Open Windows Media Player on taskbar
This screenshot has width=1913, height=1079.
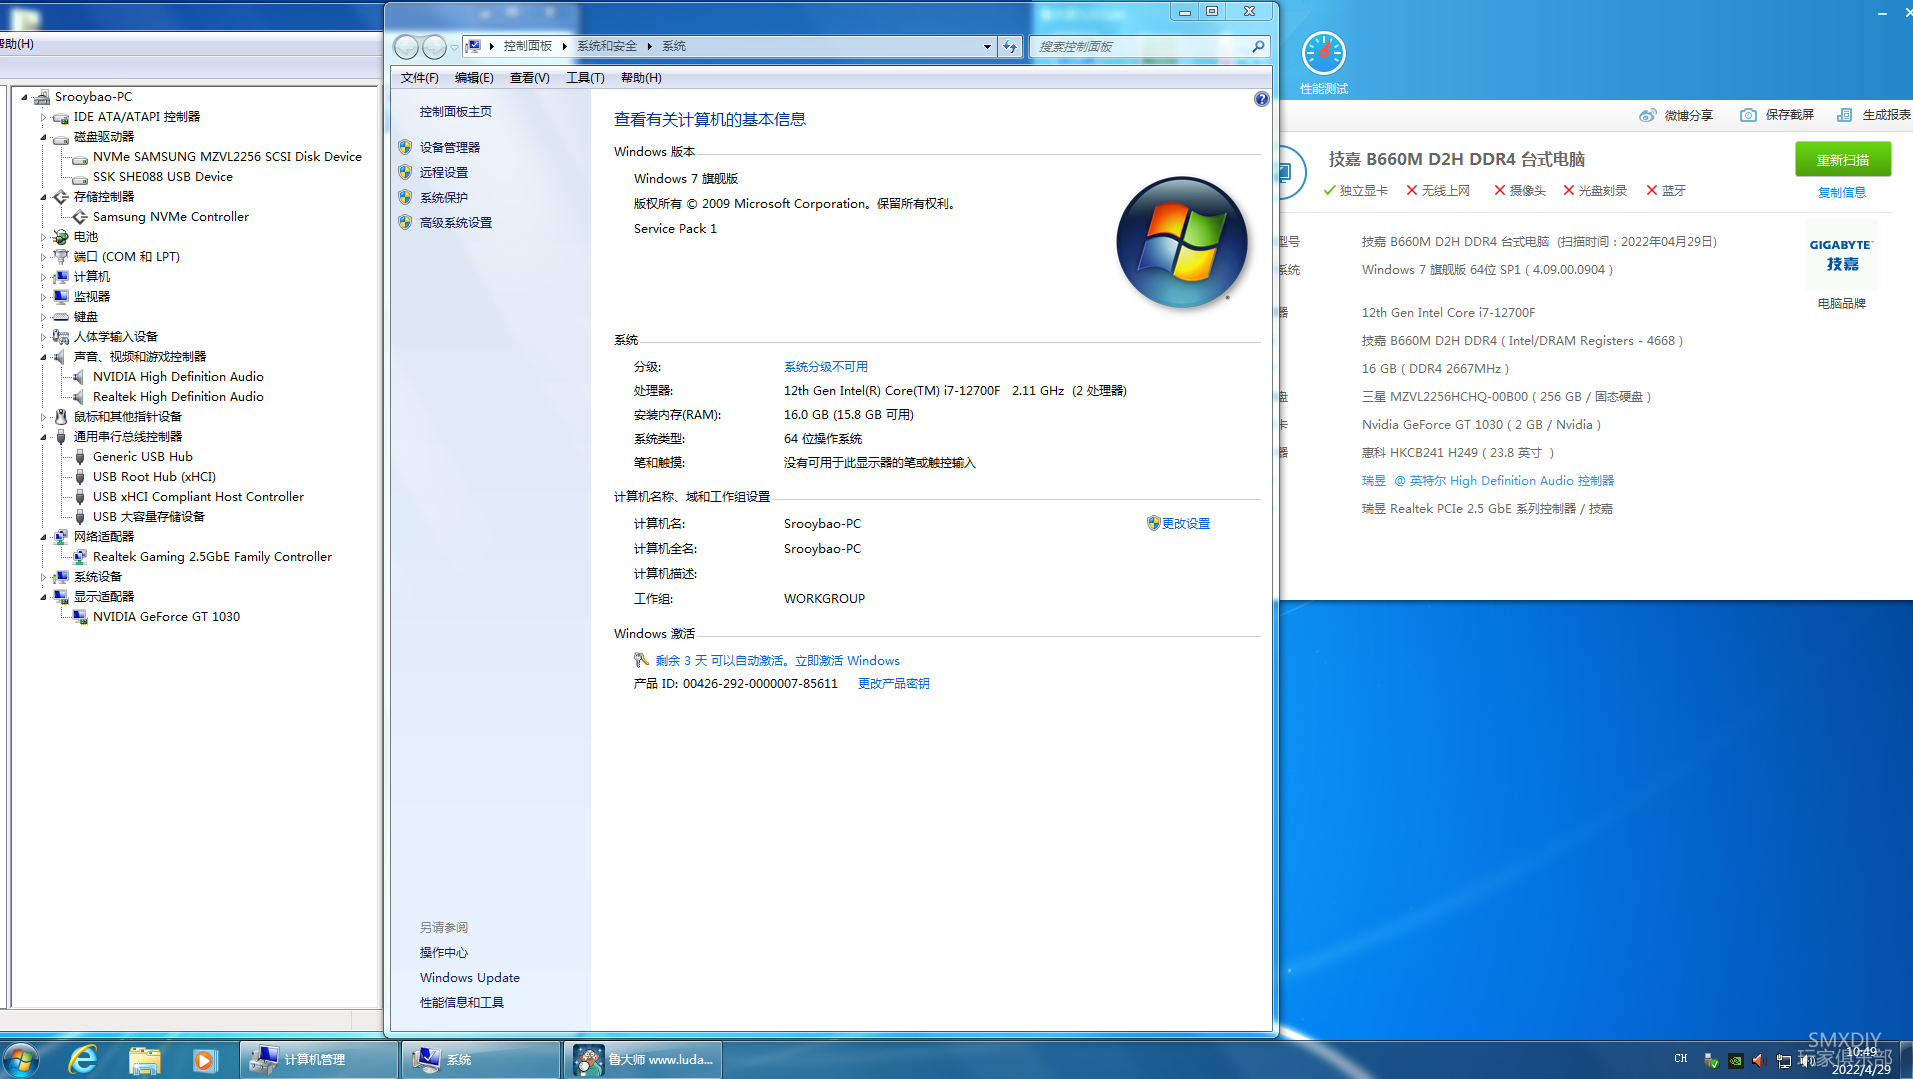click(x=204, y=1059)
